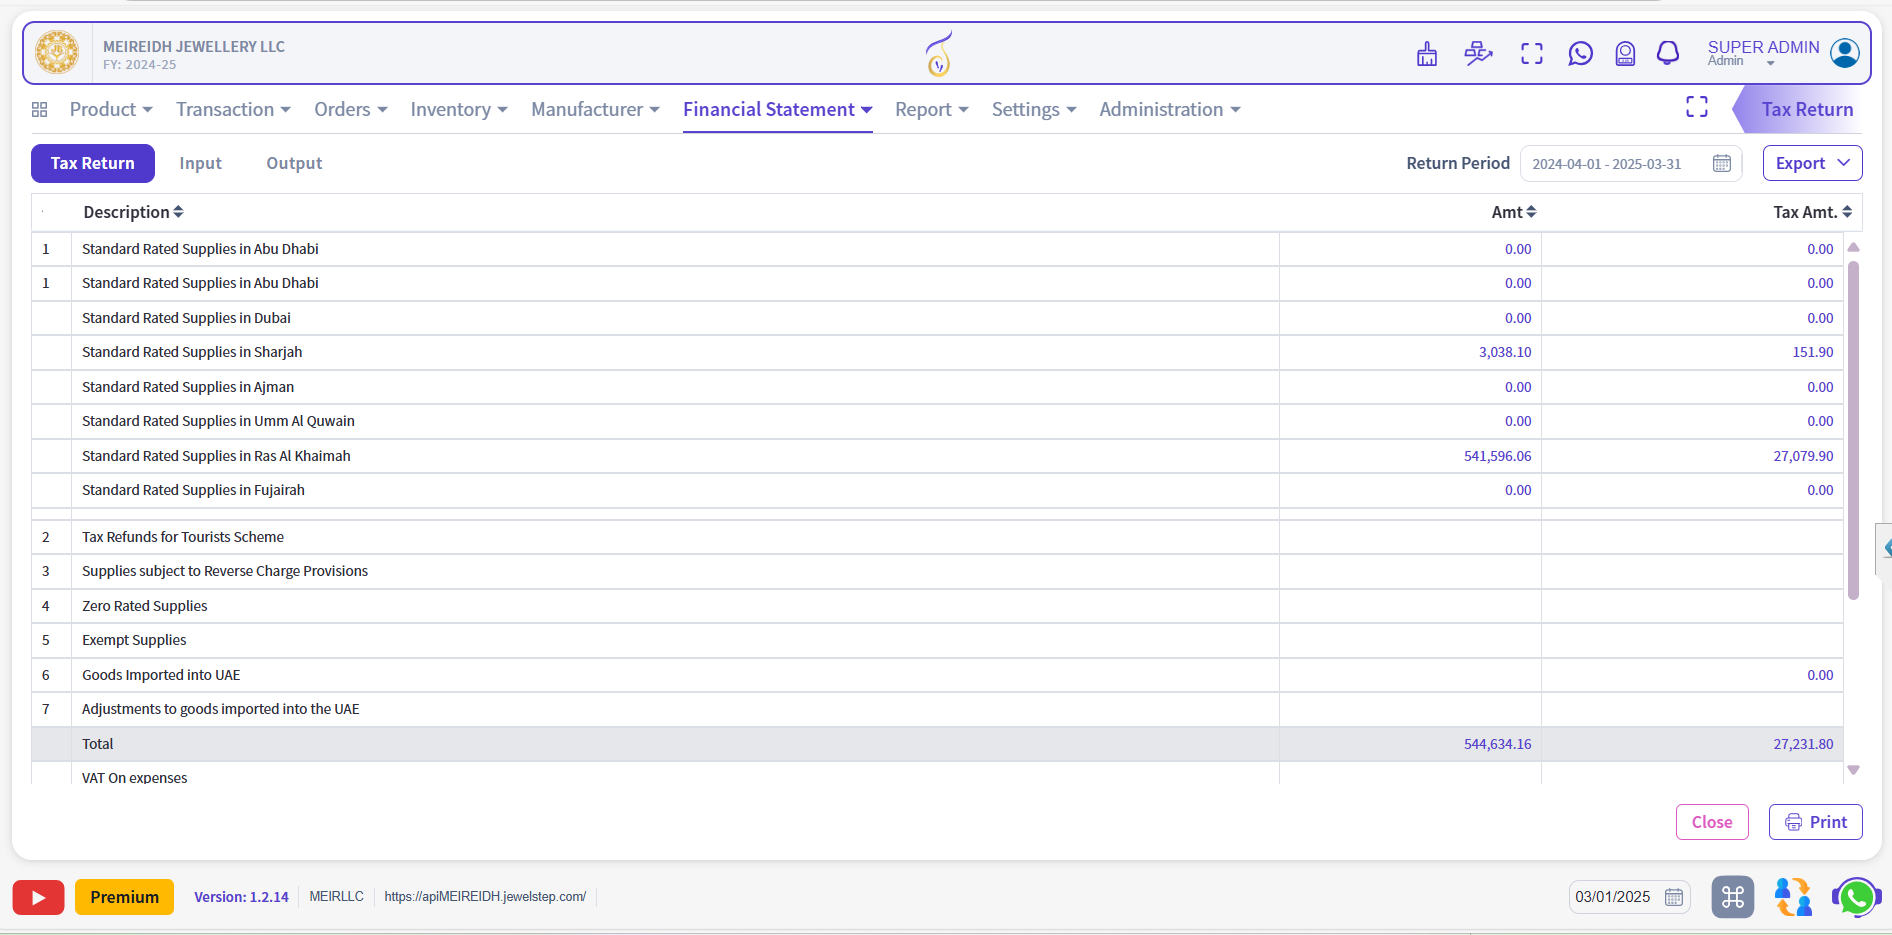
Task: Click the Return Period date range field
Action: 1631,163
